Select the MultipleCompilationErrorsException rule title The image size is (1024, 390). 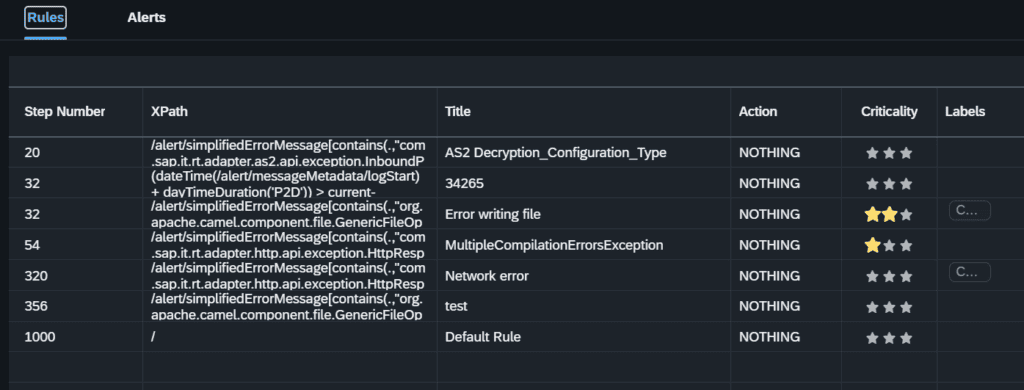pyautogui.click(x=554, y=245)
